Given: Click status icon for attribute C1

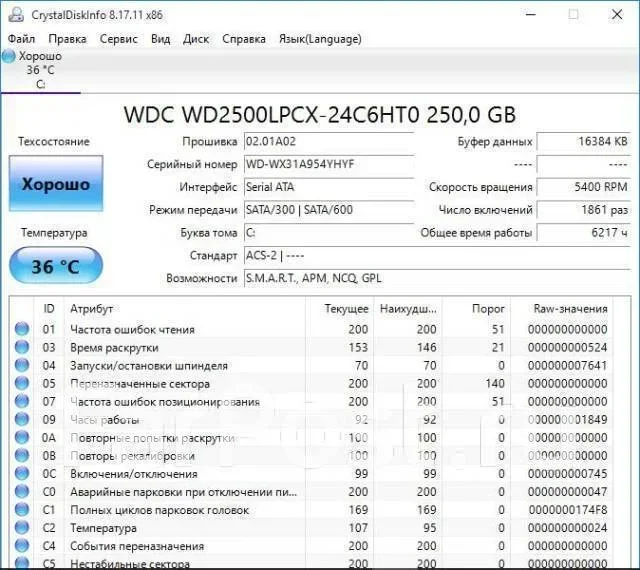Looking at the screenshot, I should (x=22, y=509).
